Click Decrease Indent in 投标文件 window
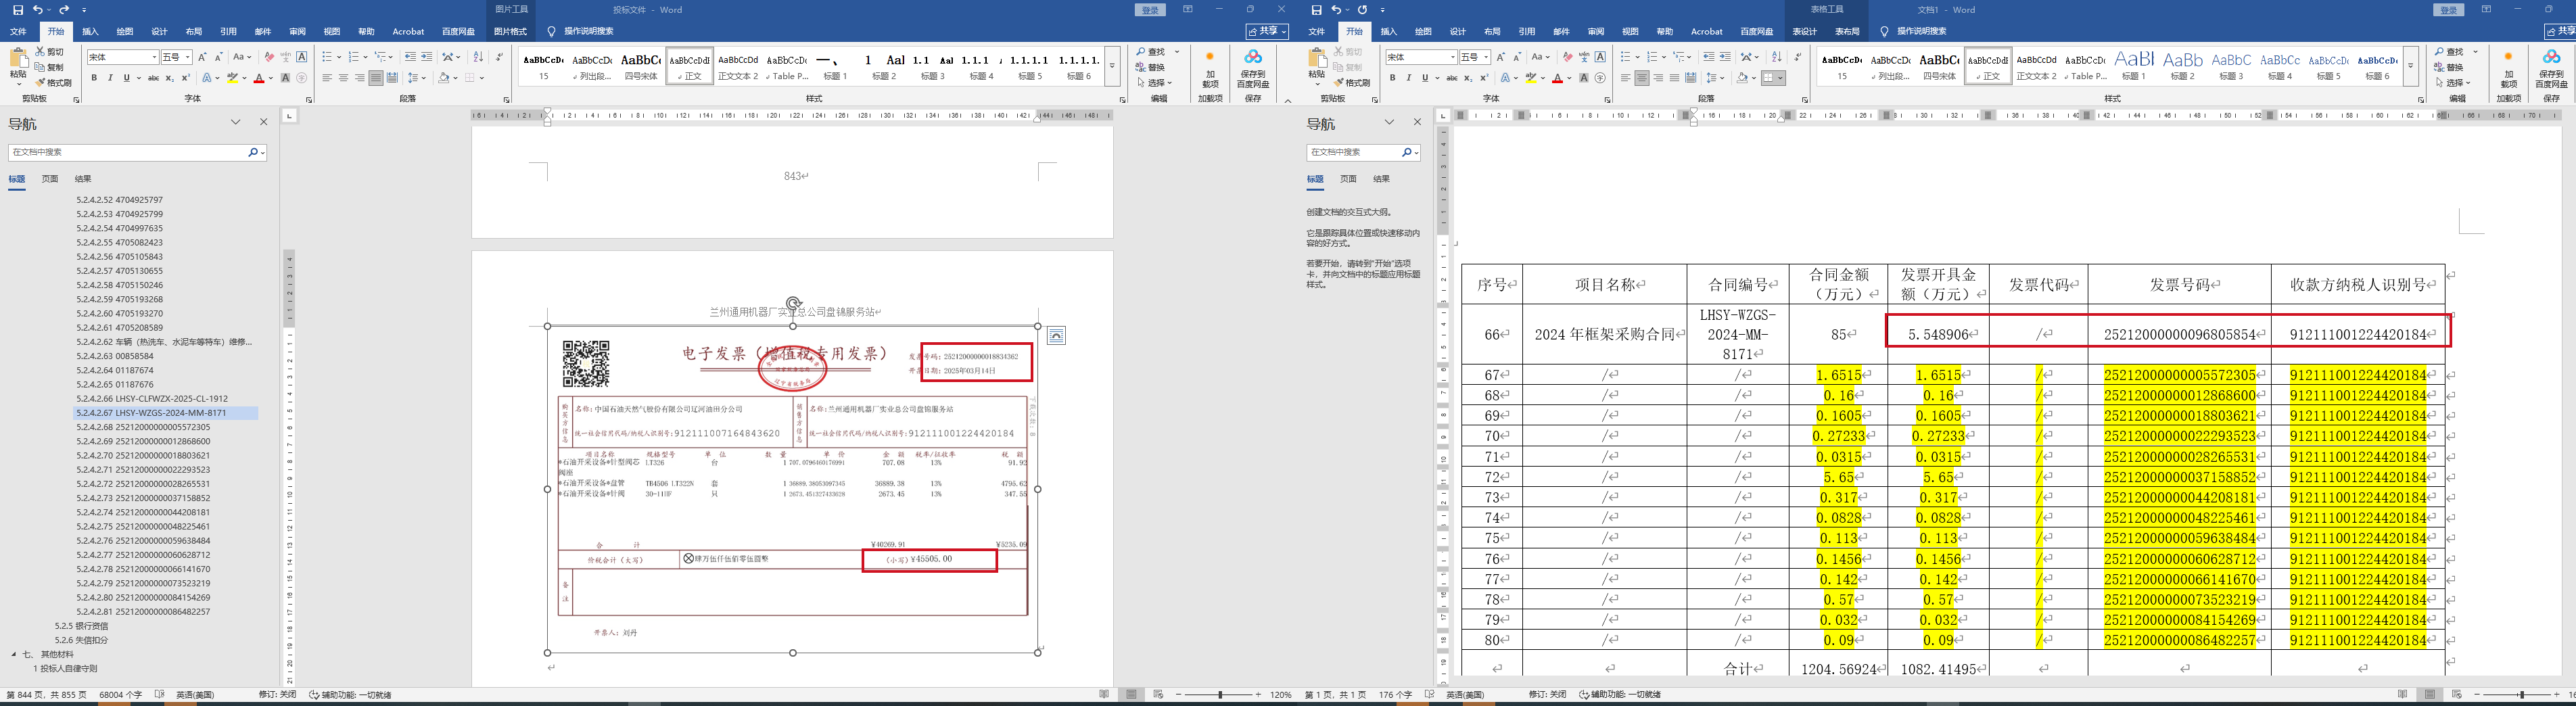Image resolution: width=2576 pixels, height=706 pixels. [411, 57]
